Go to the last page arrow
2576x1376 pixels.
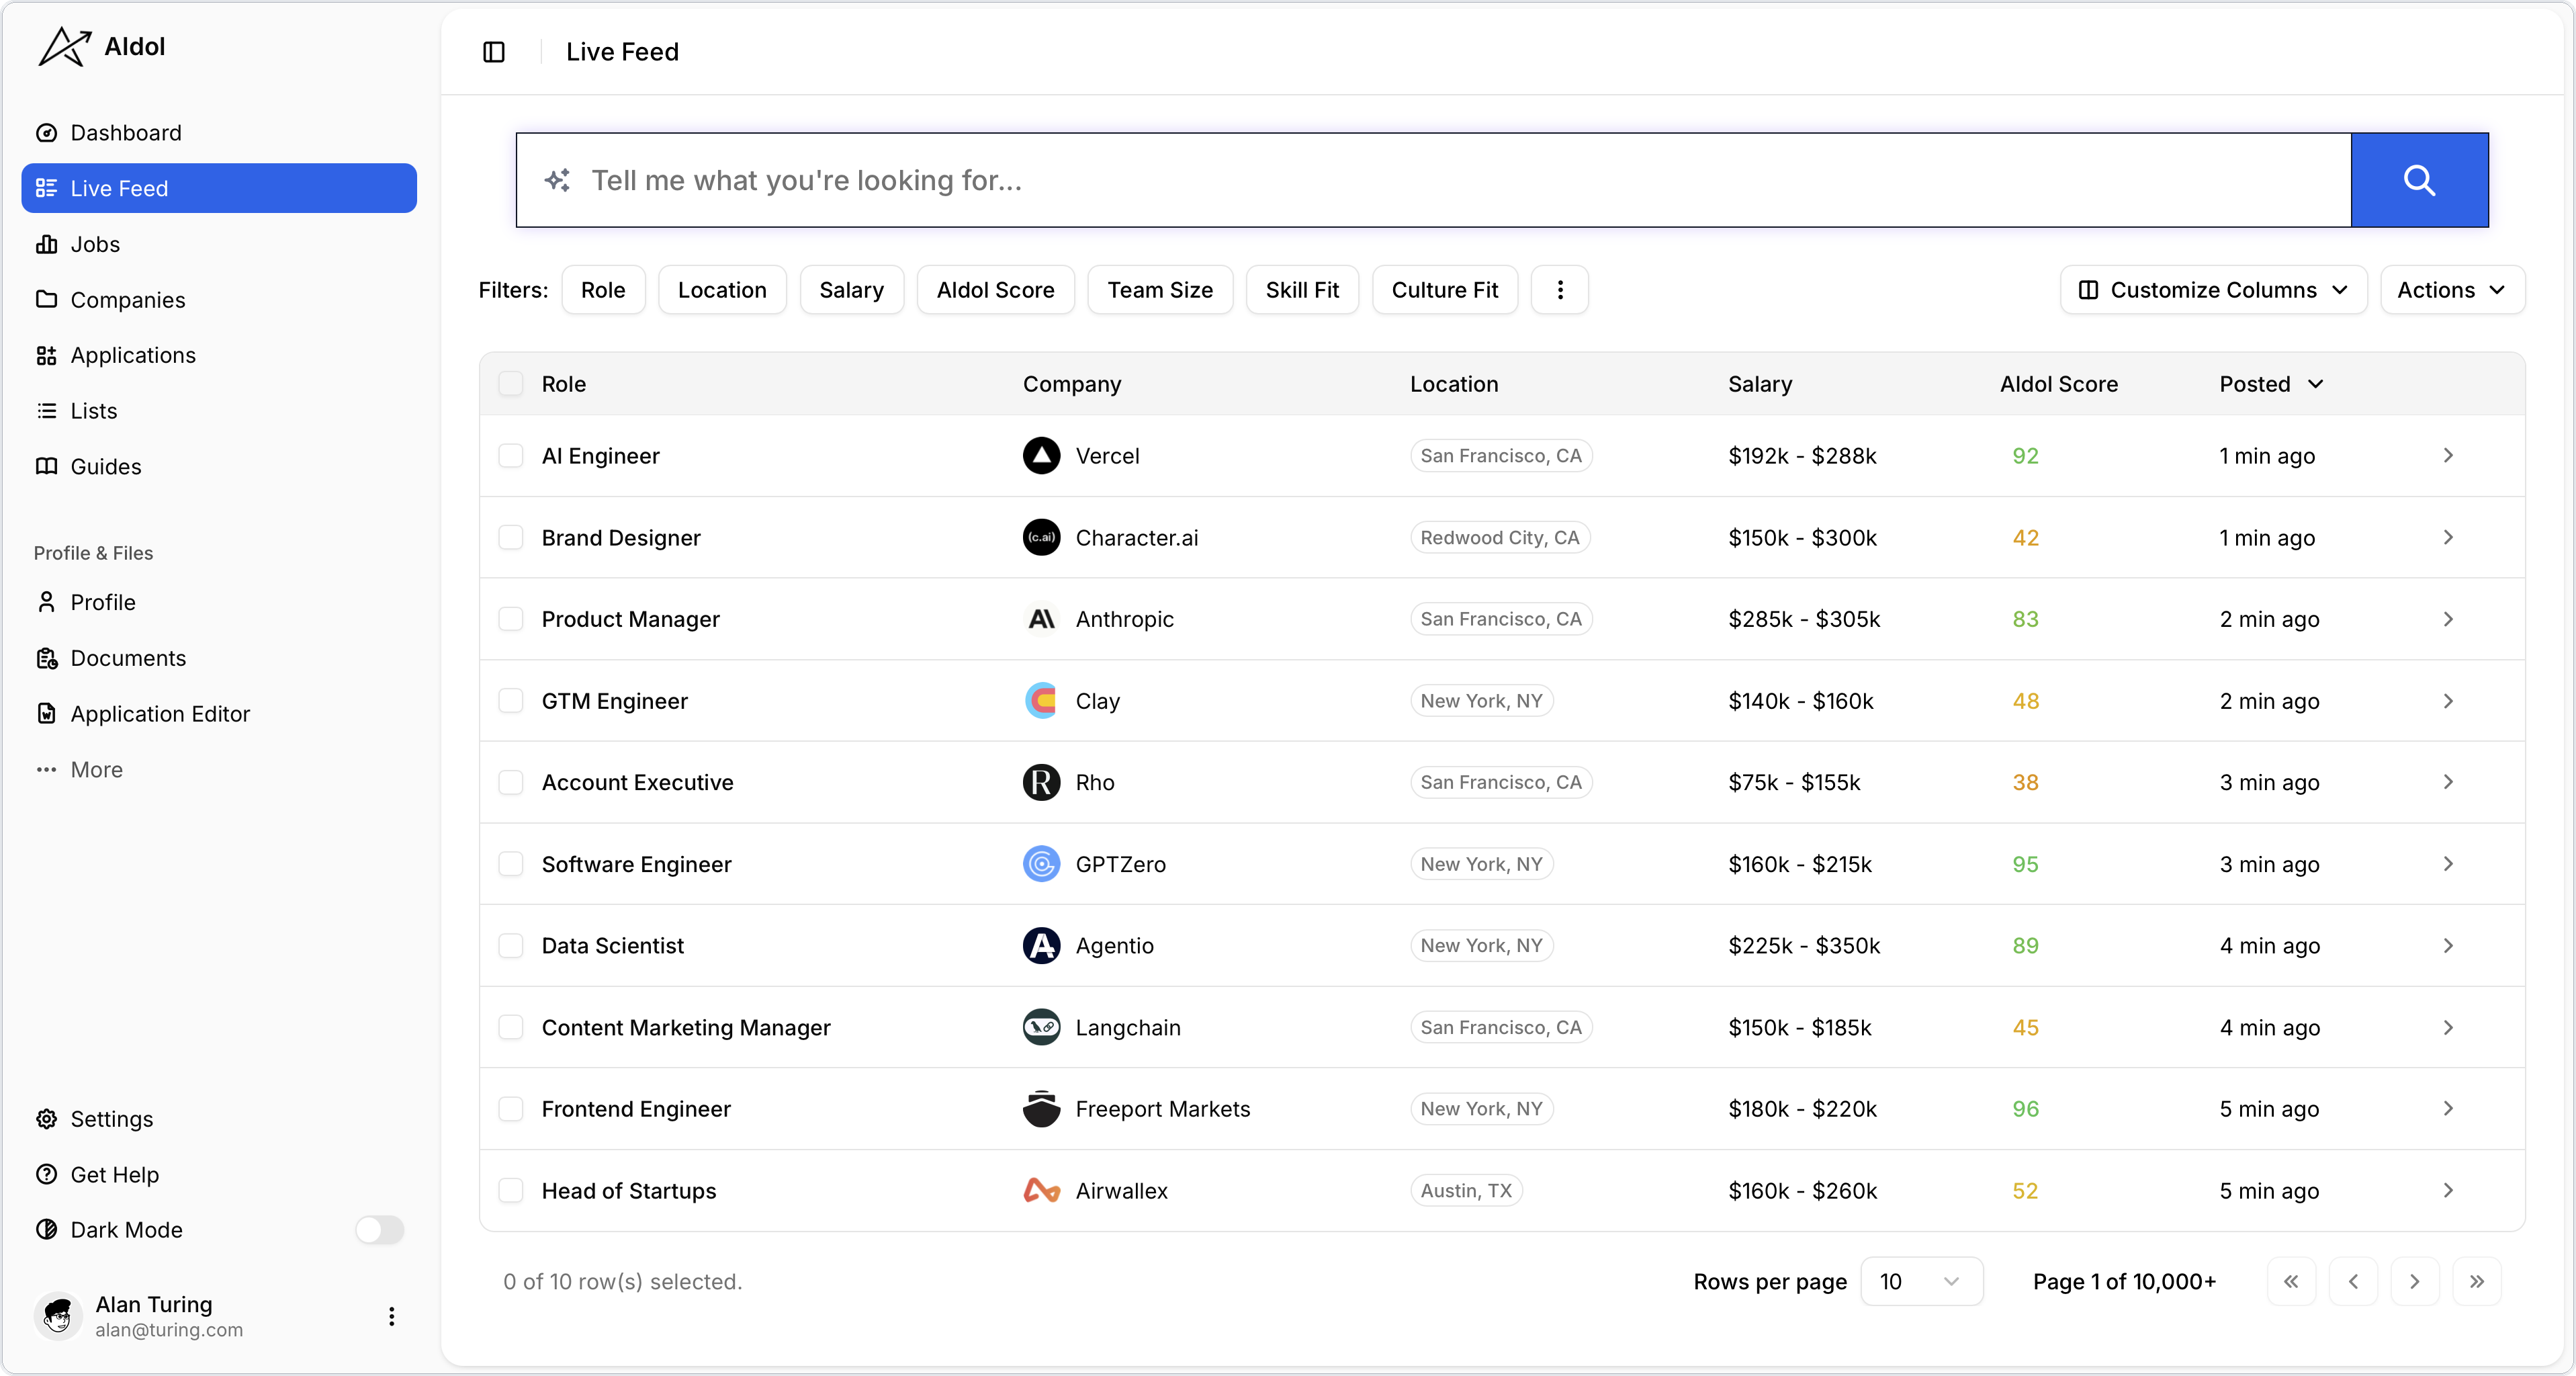[x=2476, y=1282]
